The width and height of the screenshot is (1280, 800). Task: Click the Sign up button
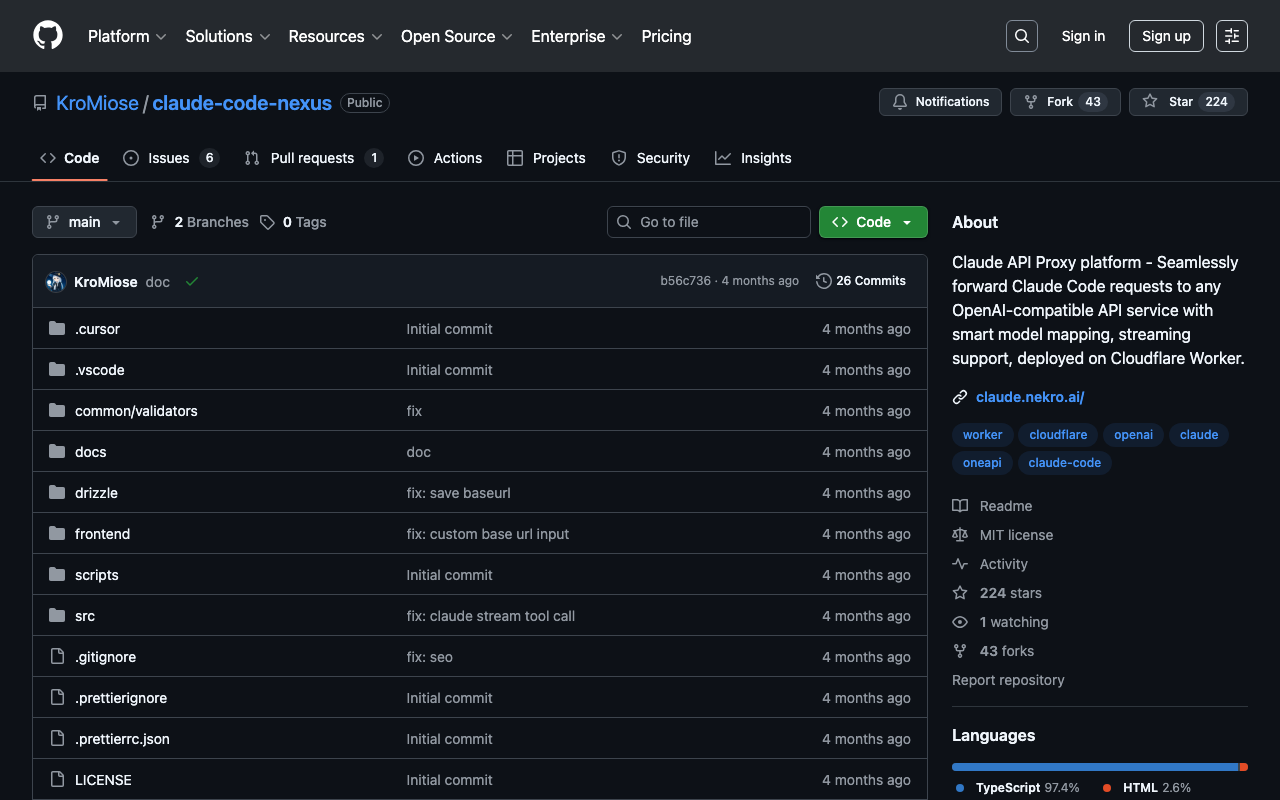tap(1166, 36)
